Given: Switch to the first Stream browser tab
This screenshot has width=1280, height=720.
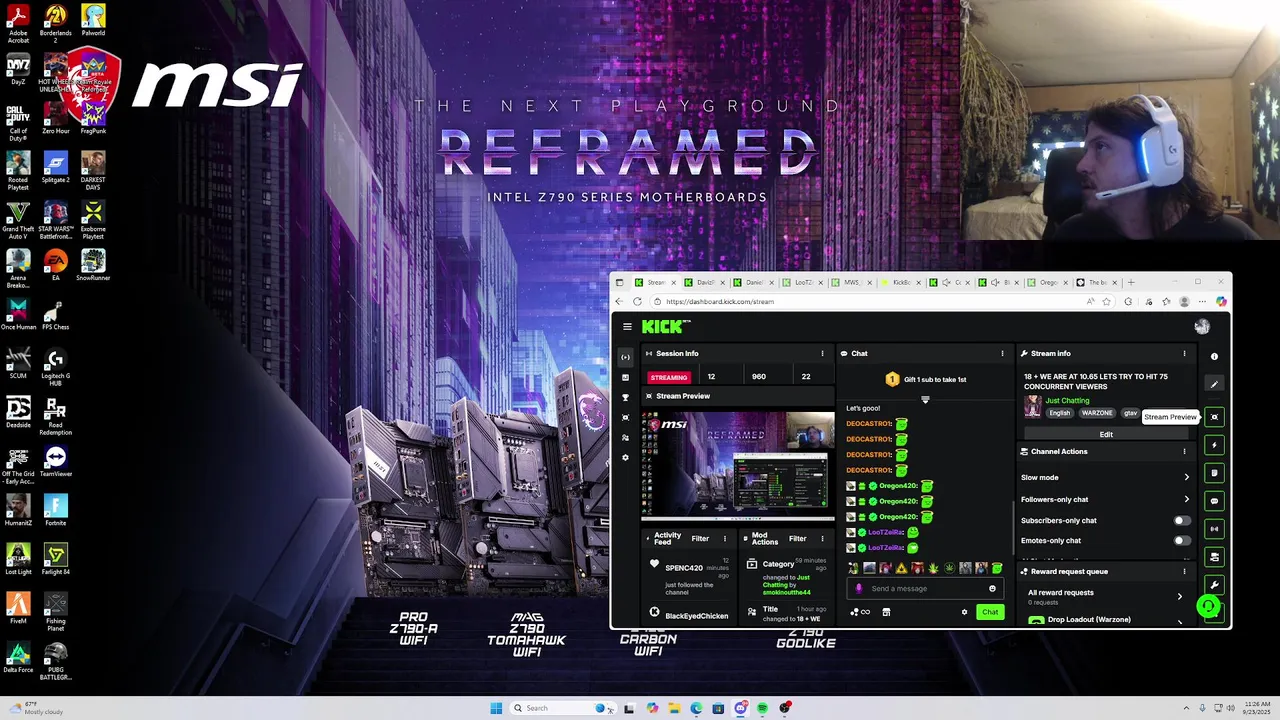Looking at the screenshot, I should click(656, 282).
